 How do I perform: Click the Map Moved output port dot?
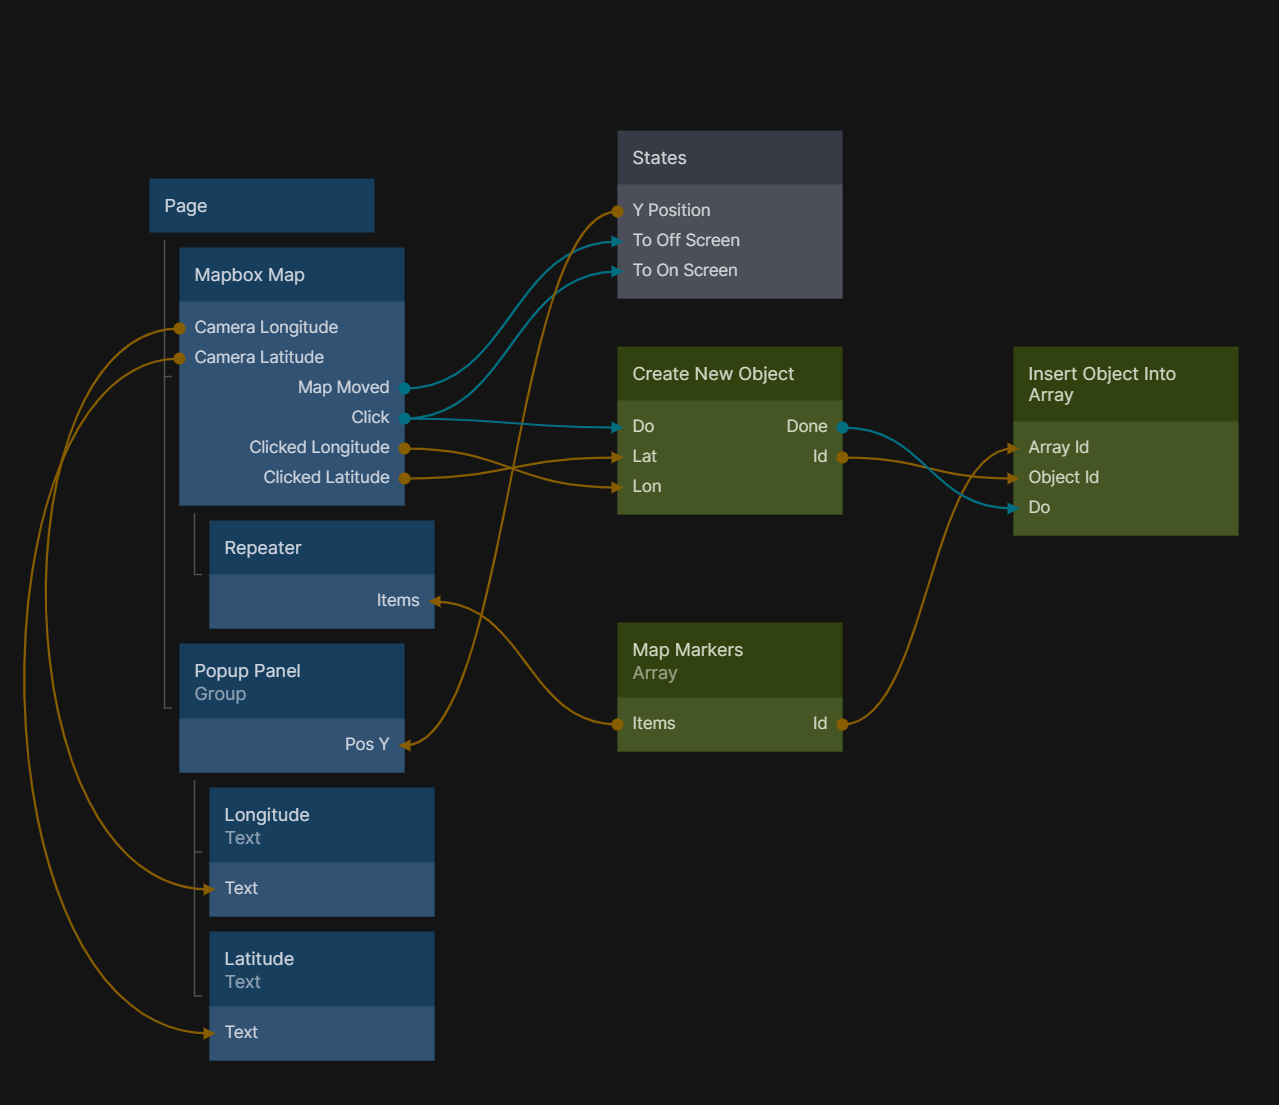click(405, 388)
